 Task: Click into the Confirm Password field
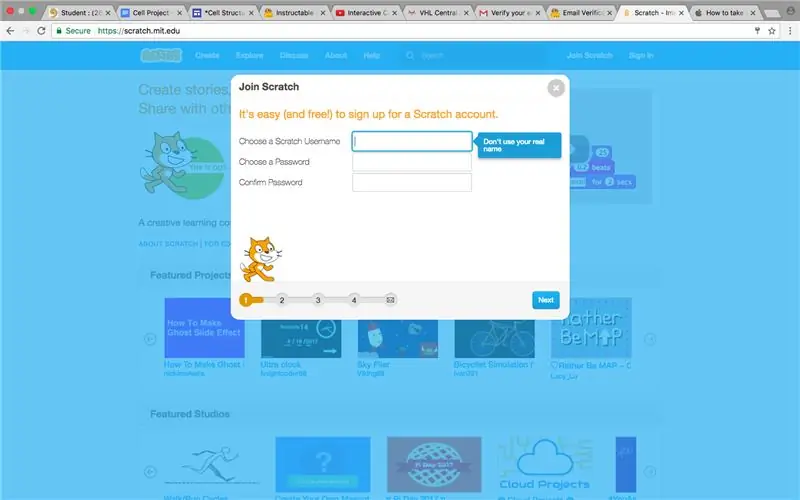click(412, 182)
